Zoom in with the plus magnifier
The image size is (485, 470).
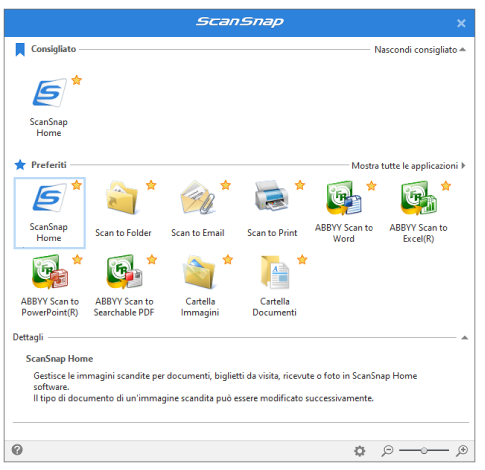tap(462, 451)
